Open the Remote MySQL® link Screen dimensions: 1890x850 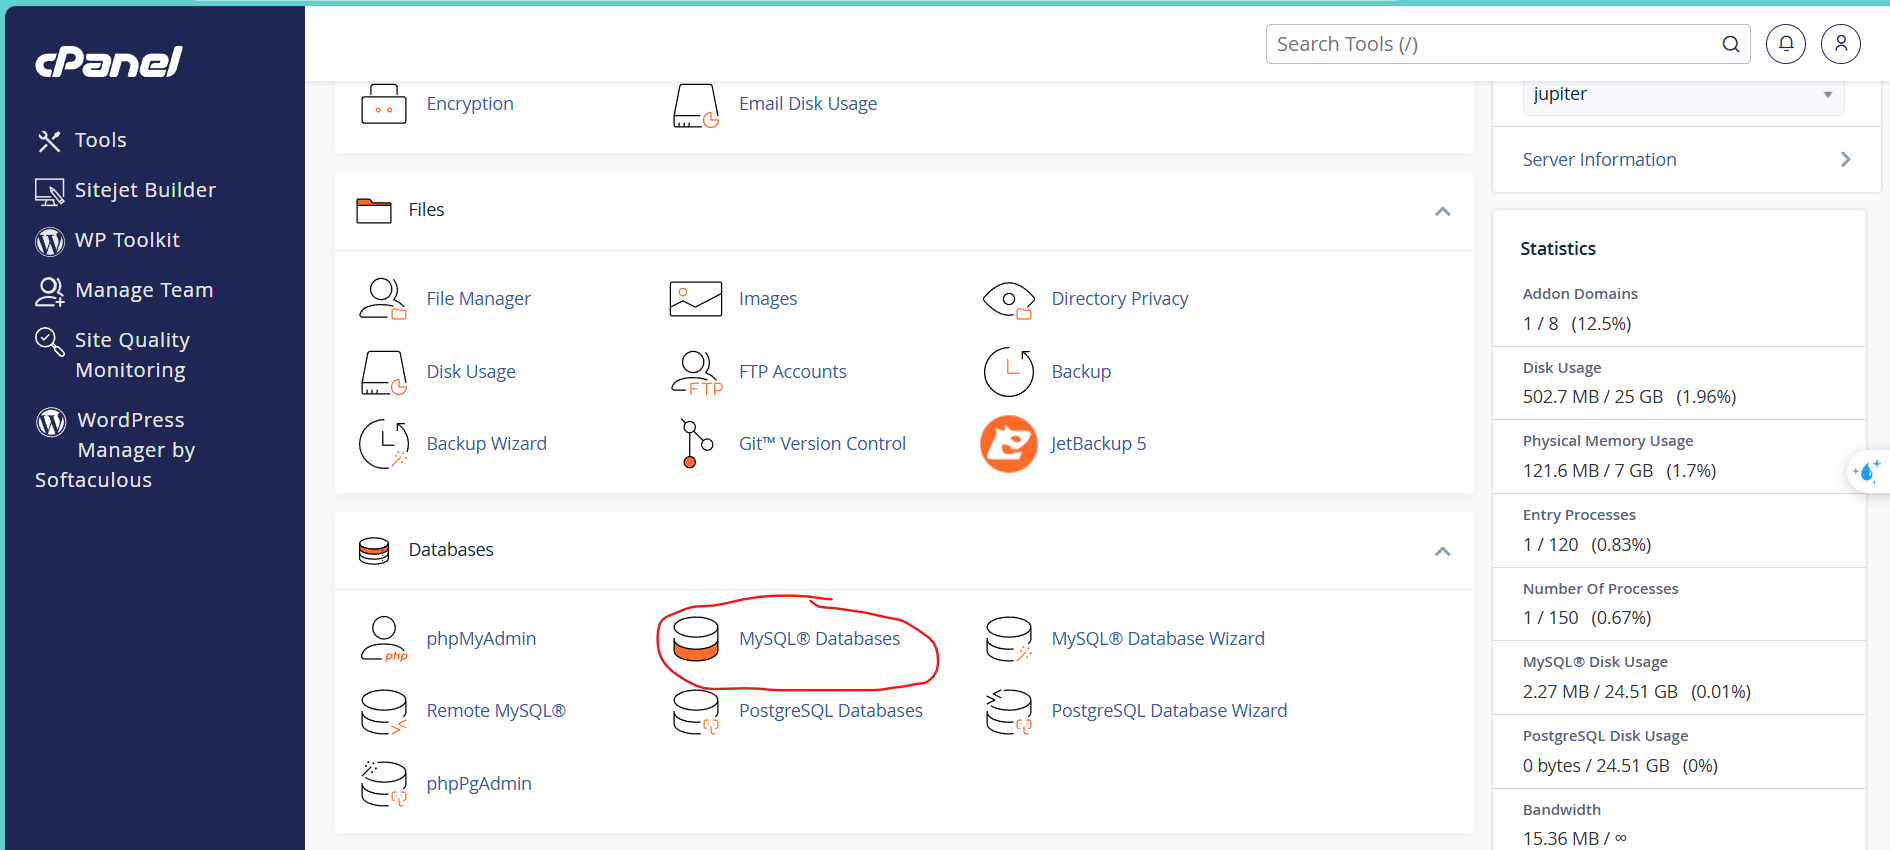(x=496, y=711)
